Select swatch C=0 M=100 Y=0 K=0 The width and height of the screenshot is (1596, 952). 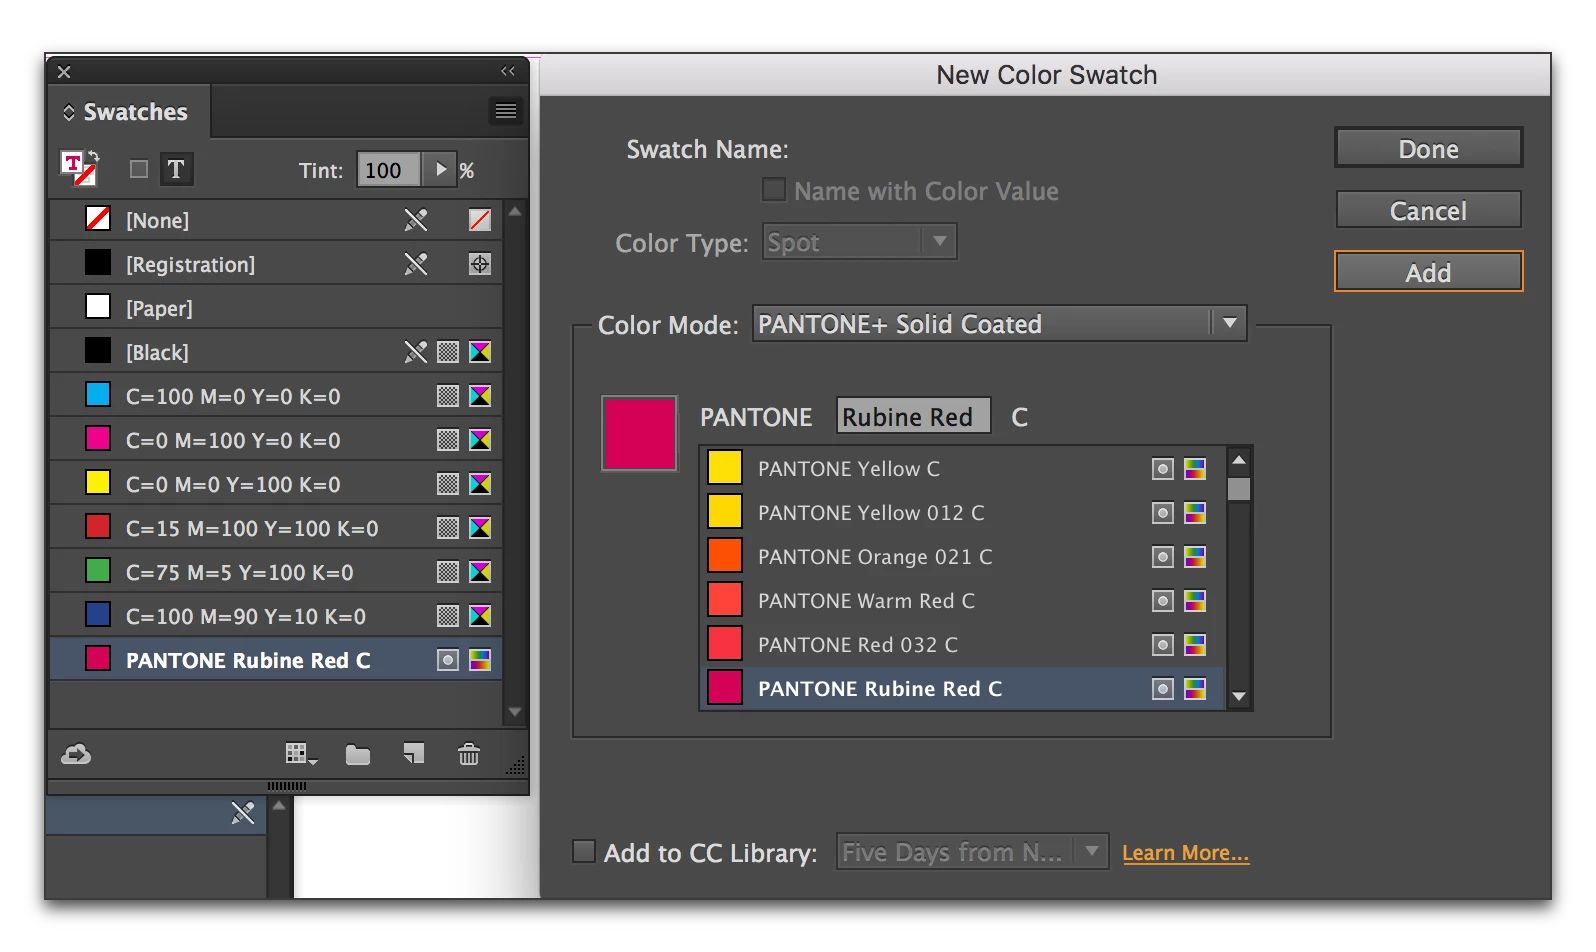click(276, 440)
